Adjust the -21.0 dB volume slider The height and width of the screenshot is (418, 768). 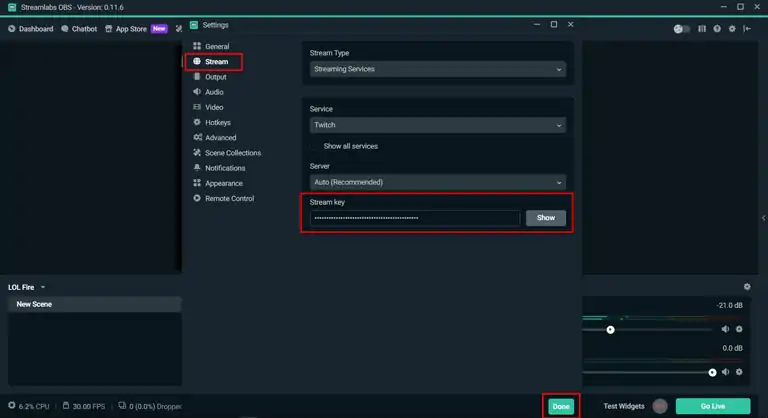pyautogui.click(x=610, y=330)
